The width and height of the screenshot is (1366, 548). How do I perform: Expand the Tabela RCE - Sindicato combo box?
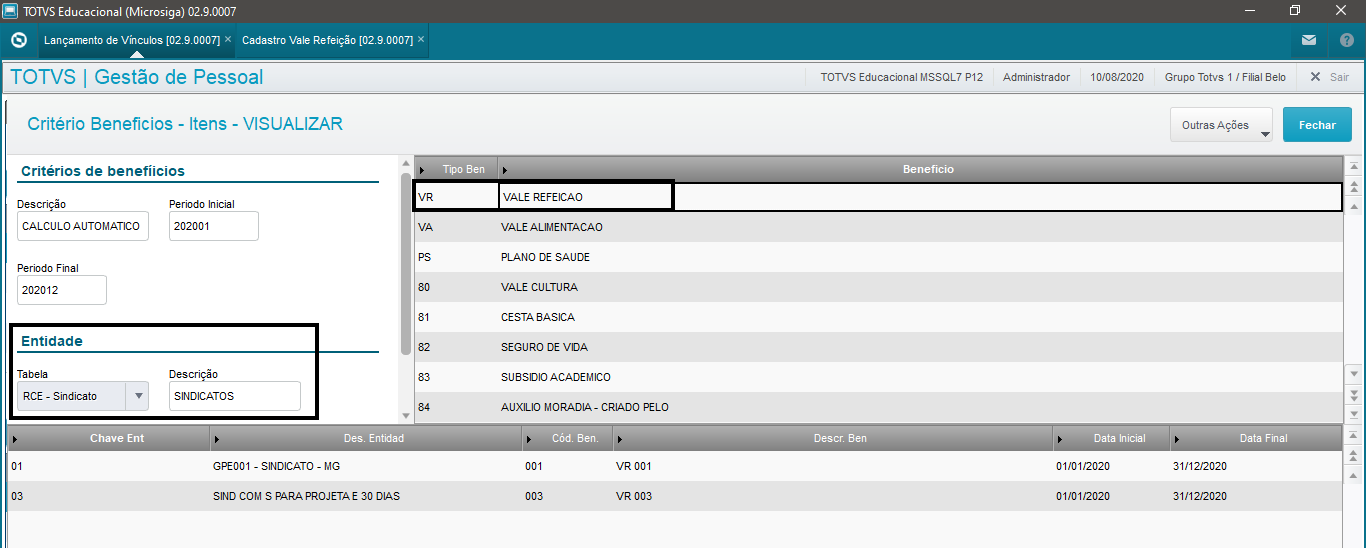[x=138, y=396]
